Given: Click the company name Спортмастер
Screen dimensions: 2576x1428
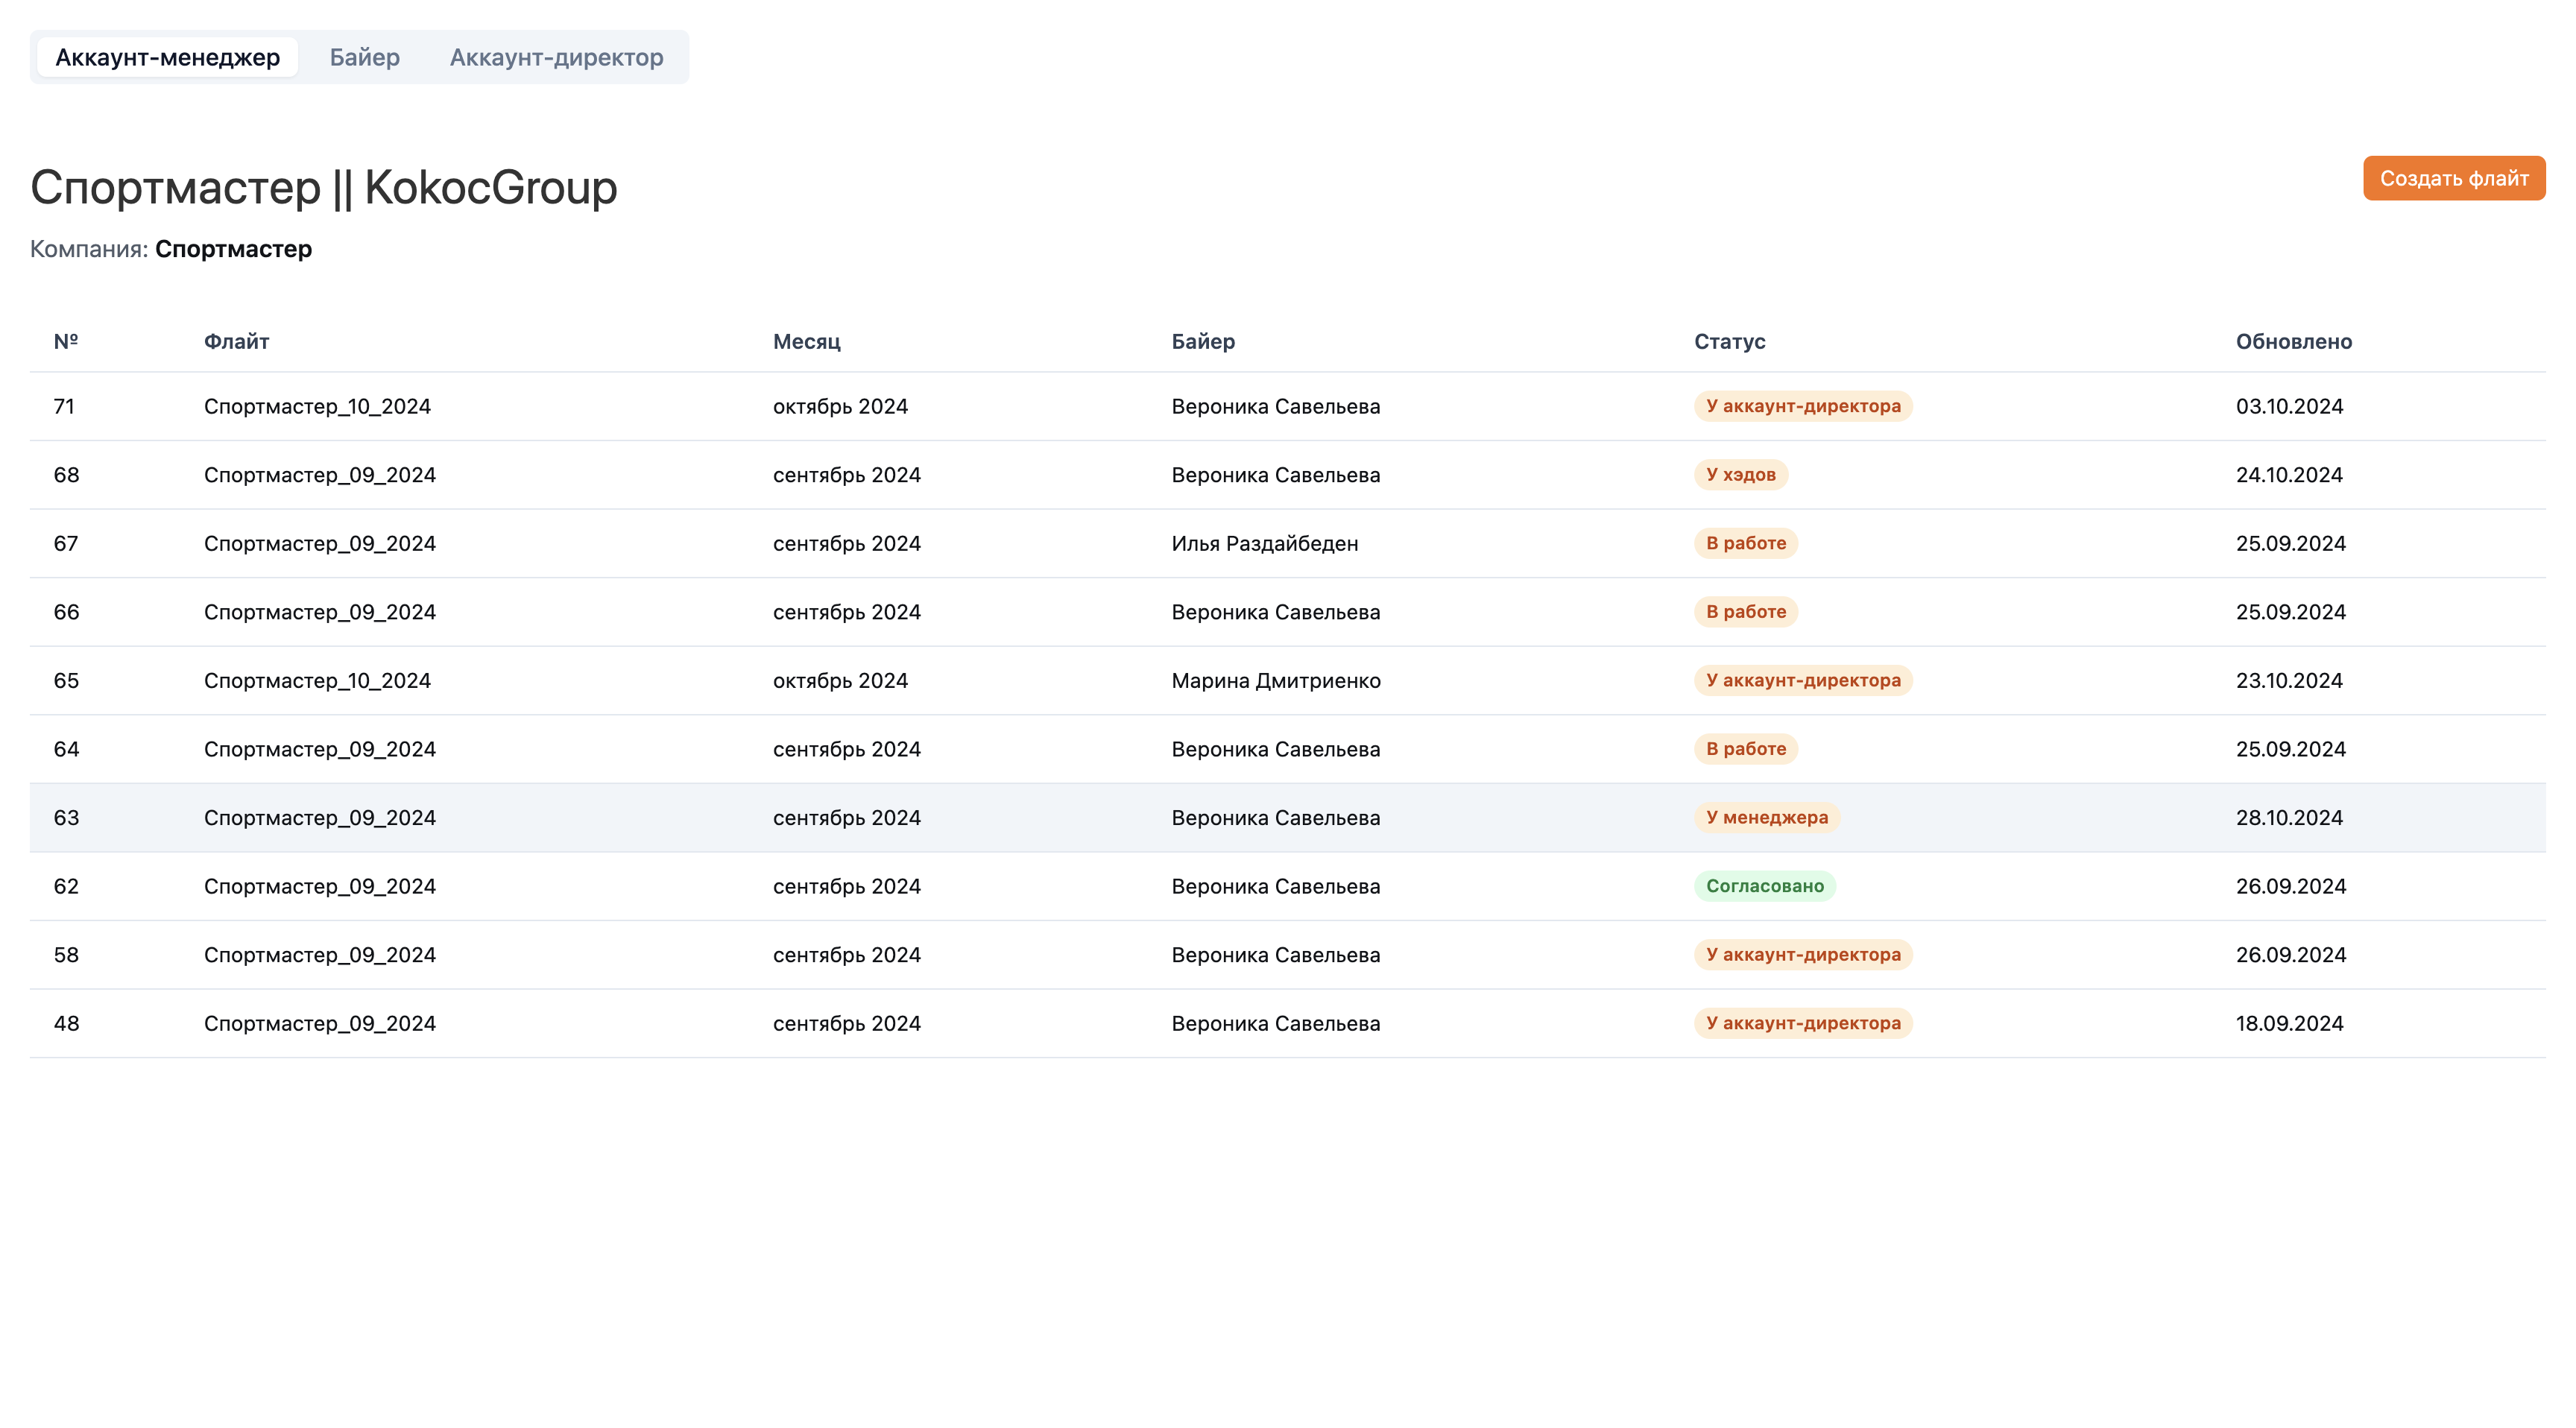Looking at the screenshot, I should (x=233, y=249).
